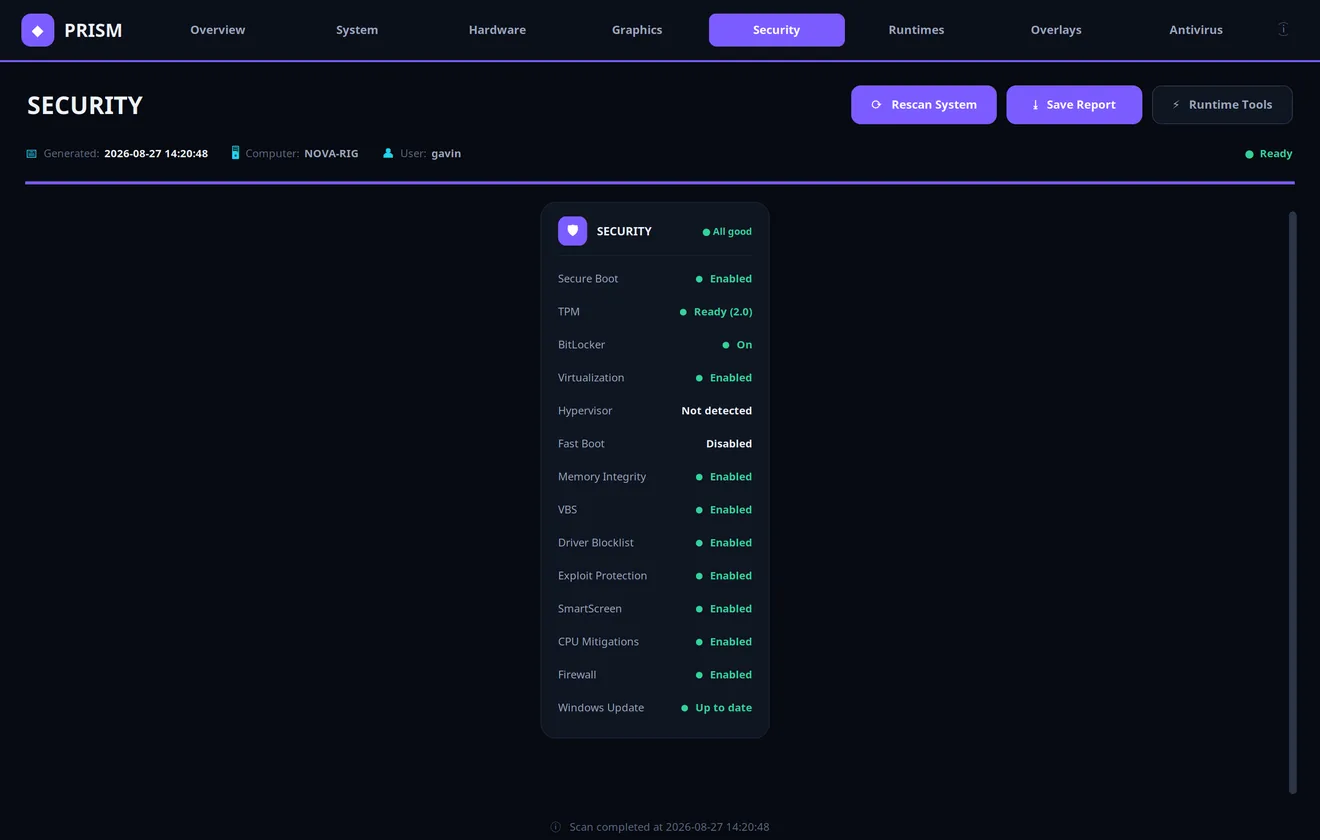Click the green Ready status dot
Viewport: 1320px width, 840px height.
click(1249, 154)
